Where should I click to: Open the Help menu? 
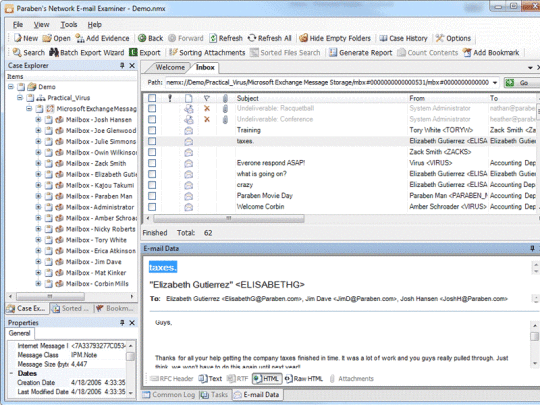pos(94,24)
